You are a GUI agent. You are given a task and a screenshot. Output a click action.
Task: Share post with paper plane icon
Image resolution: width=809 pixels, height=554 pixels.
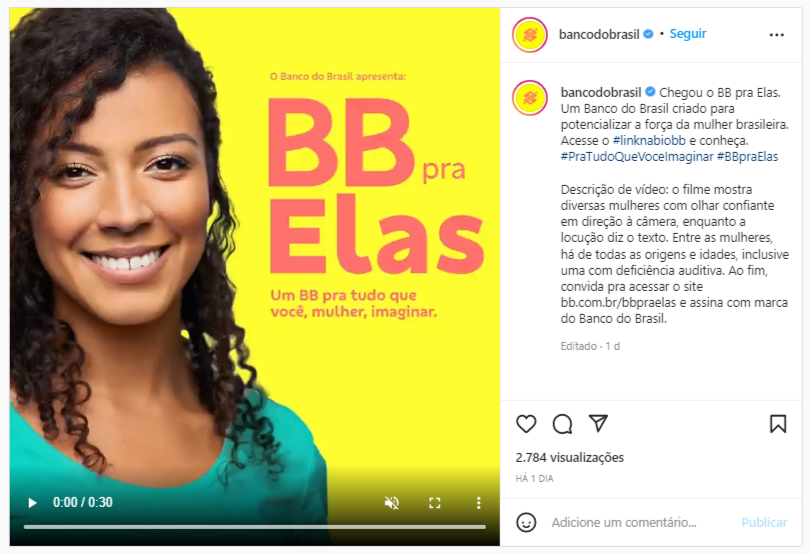(598, 423)
